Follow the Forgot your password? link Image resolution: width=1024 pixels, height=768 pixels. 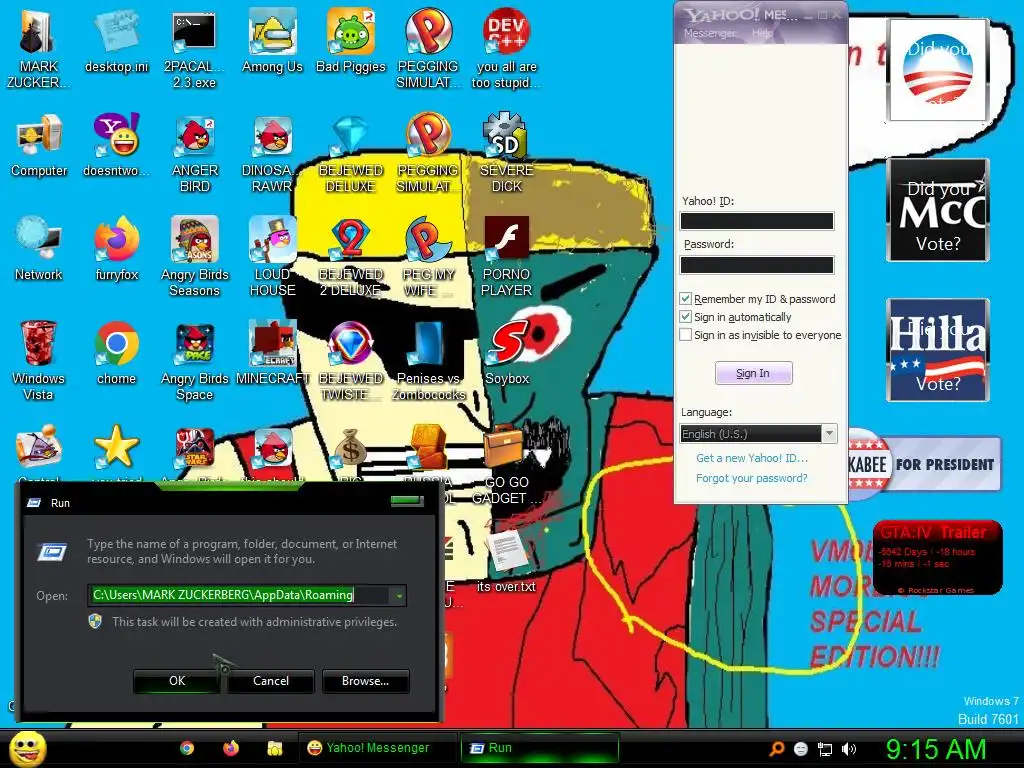pyautogui.click(x=752, y=478)
